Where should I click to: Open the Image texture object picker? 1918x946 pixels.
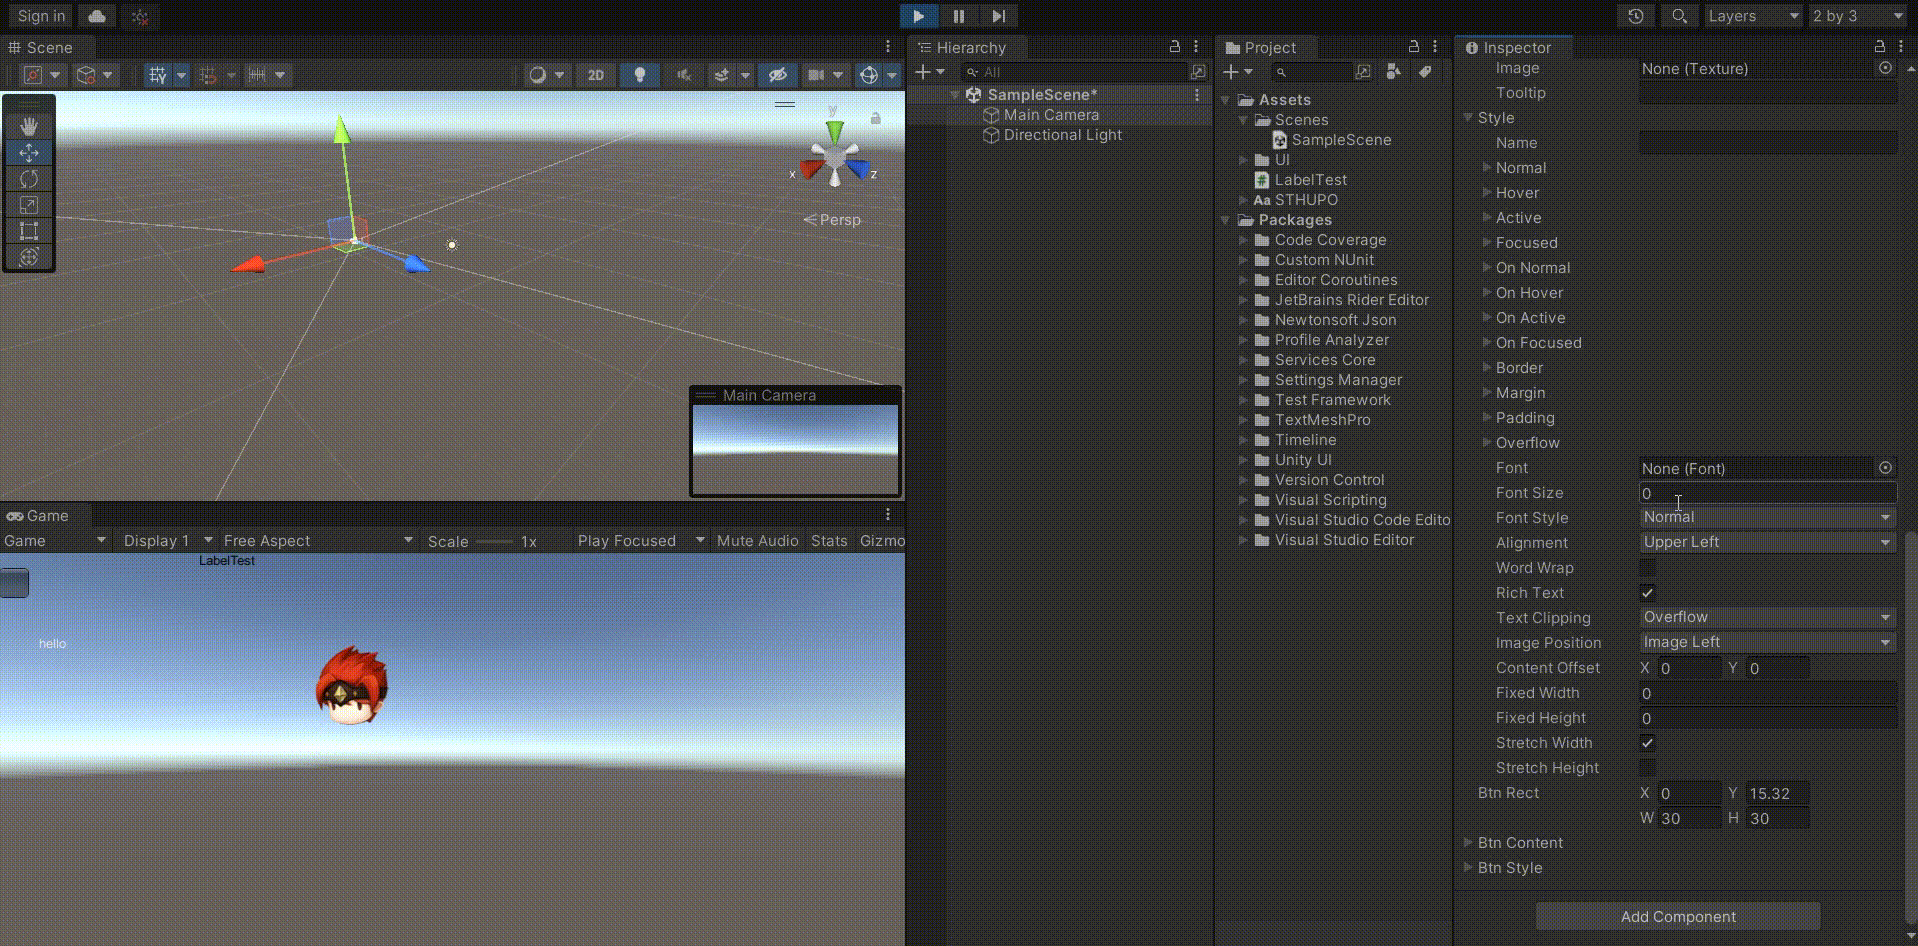tap(1885, 68)
